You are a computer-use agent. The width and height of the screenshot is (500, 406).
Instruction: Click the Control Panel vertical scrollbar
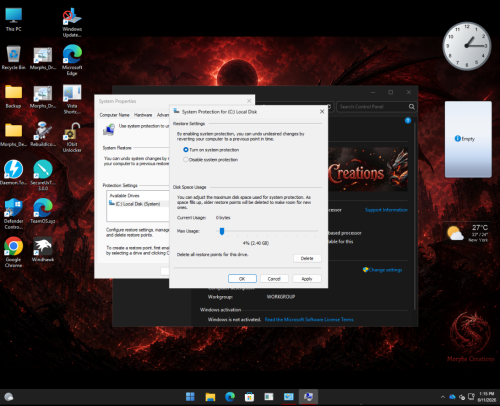[414, 216]
